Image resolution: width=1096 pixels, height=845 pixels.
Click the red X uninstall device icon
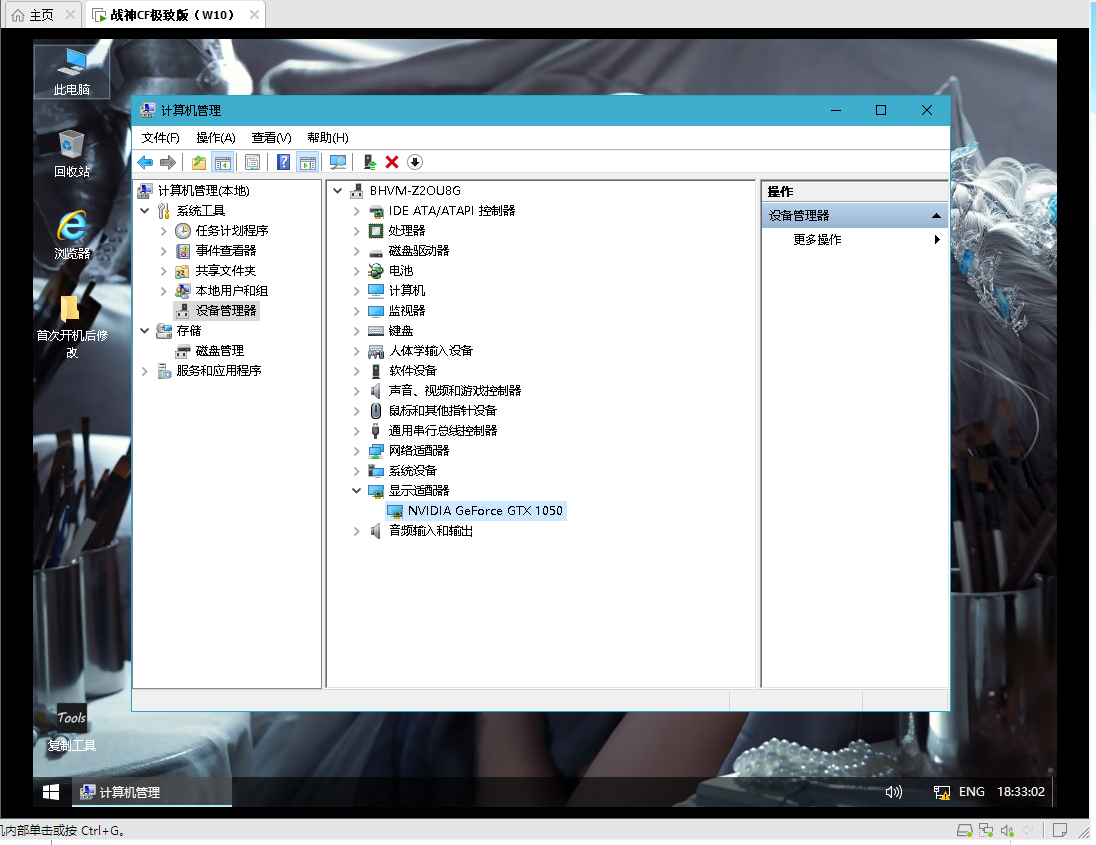[x=392, y=162]
